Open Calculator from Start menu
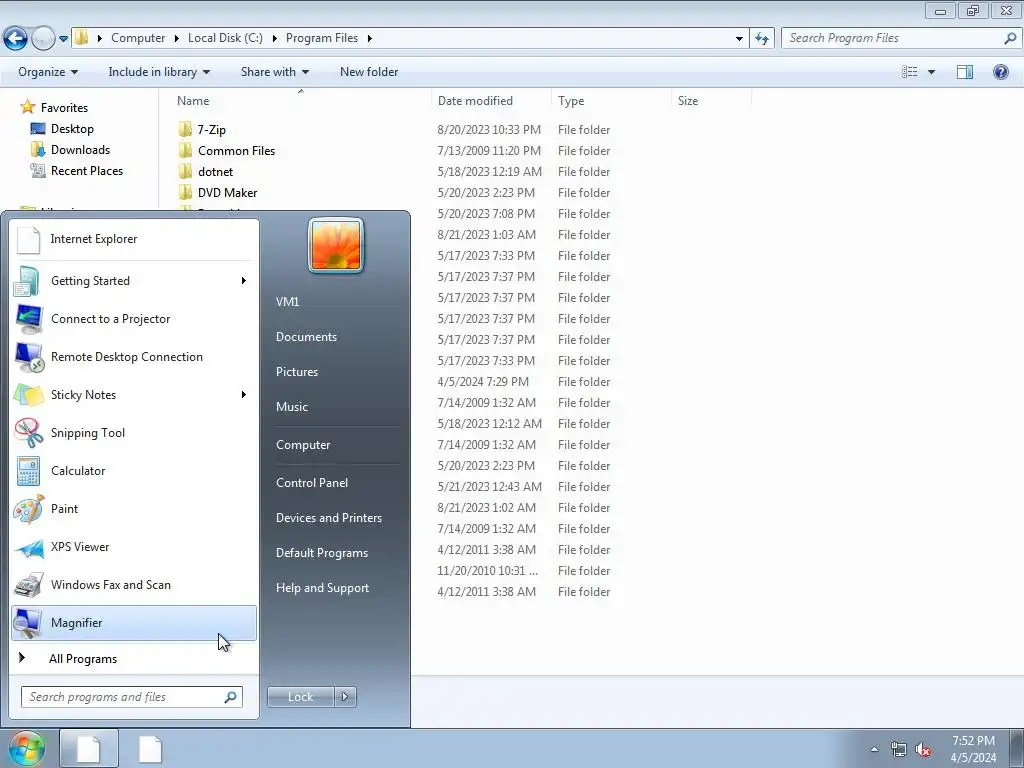The height and width of the screenshot is (768, 1024). tap(134, 471)
